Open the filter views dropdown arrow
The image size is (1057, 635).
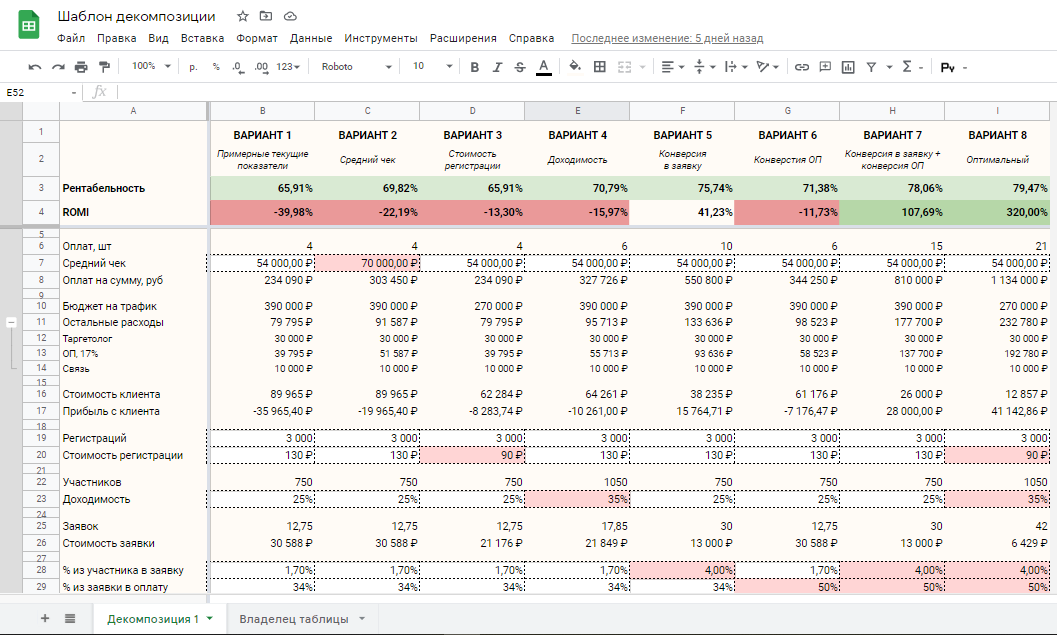click(889, 67)
